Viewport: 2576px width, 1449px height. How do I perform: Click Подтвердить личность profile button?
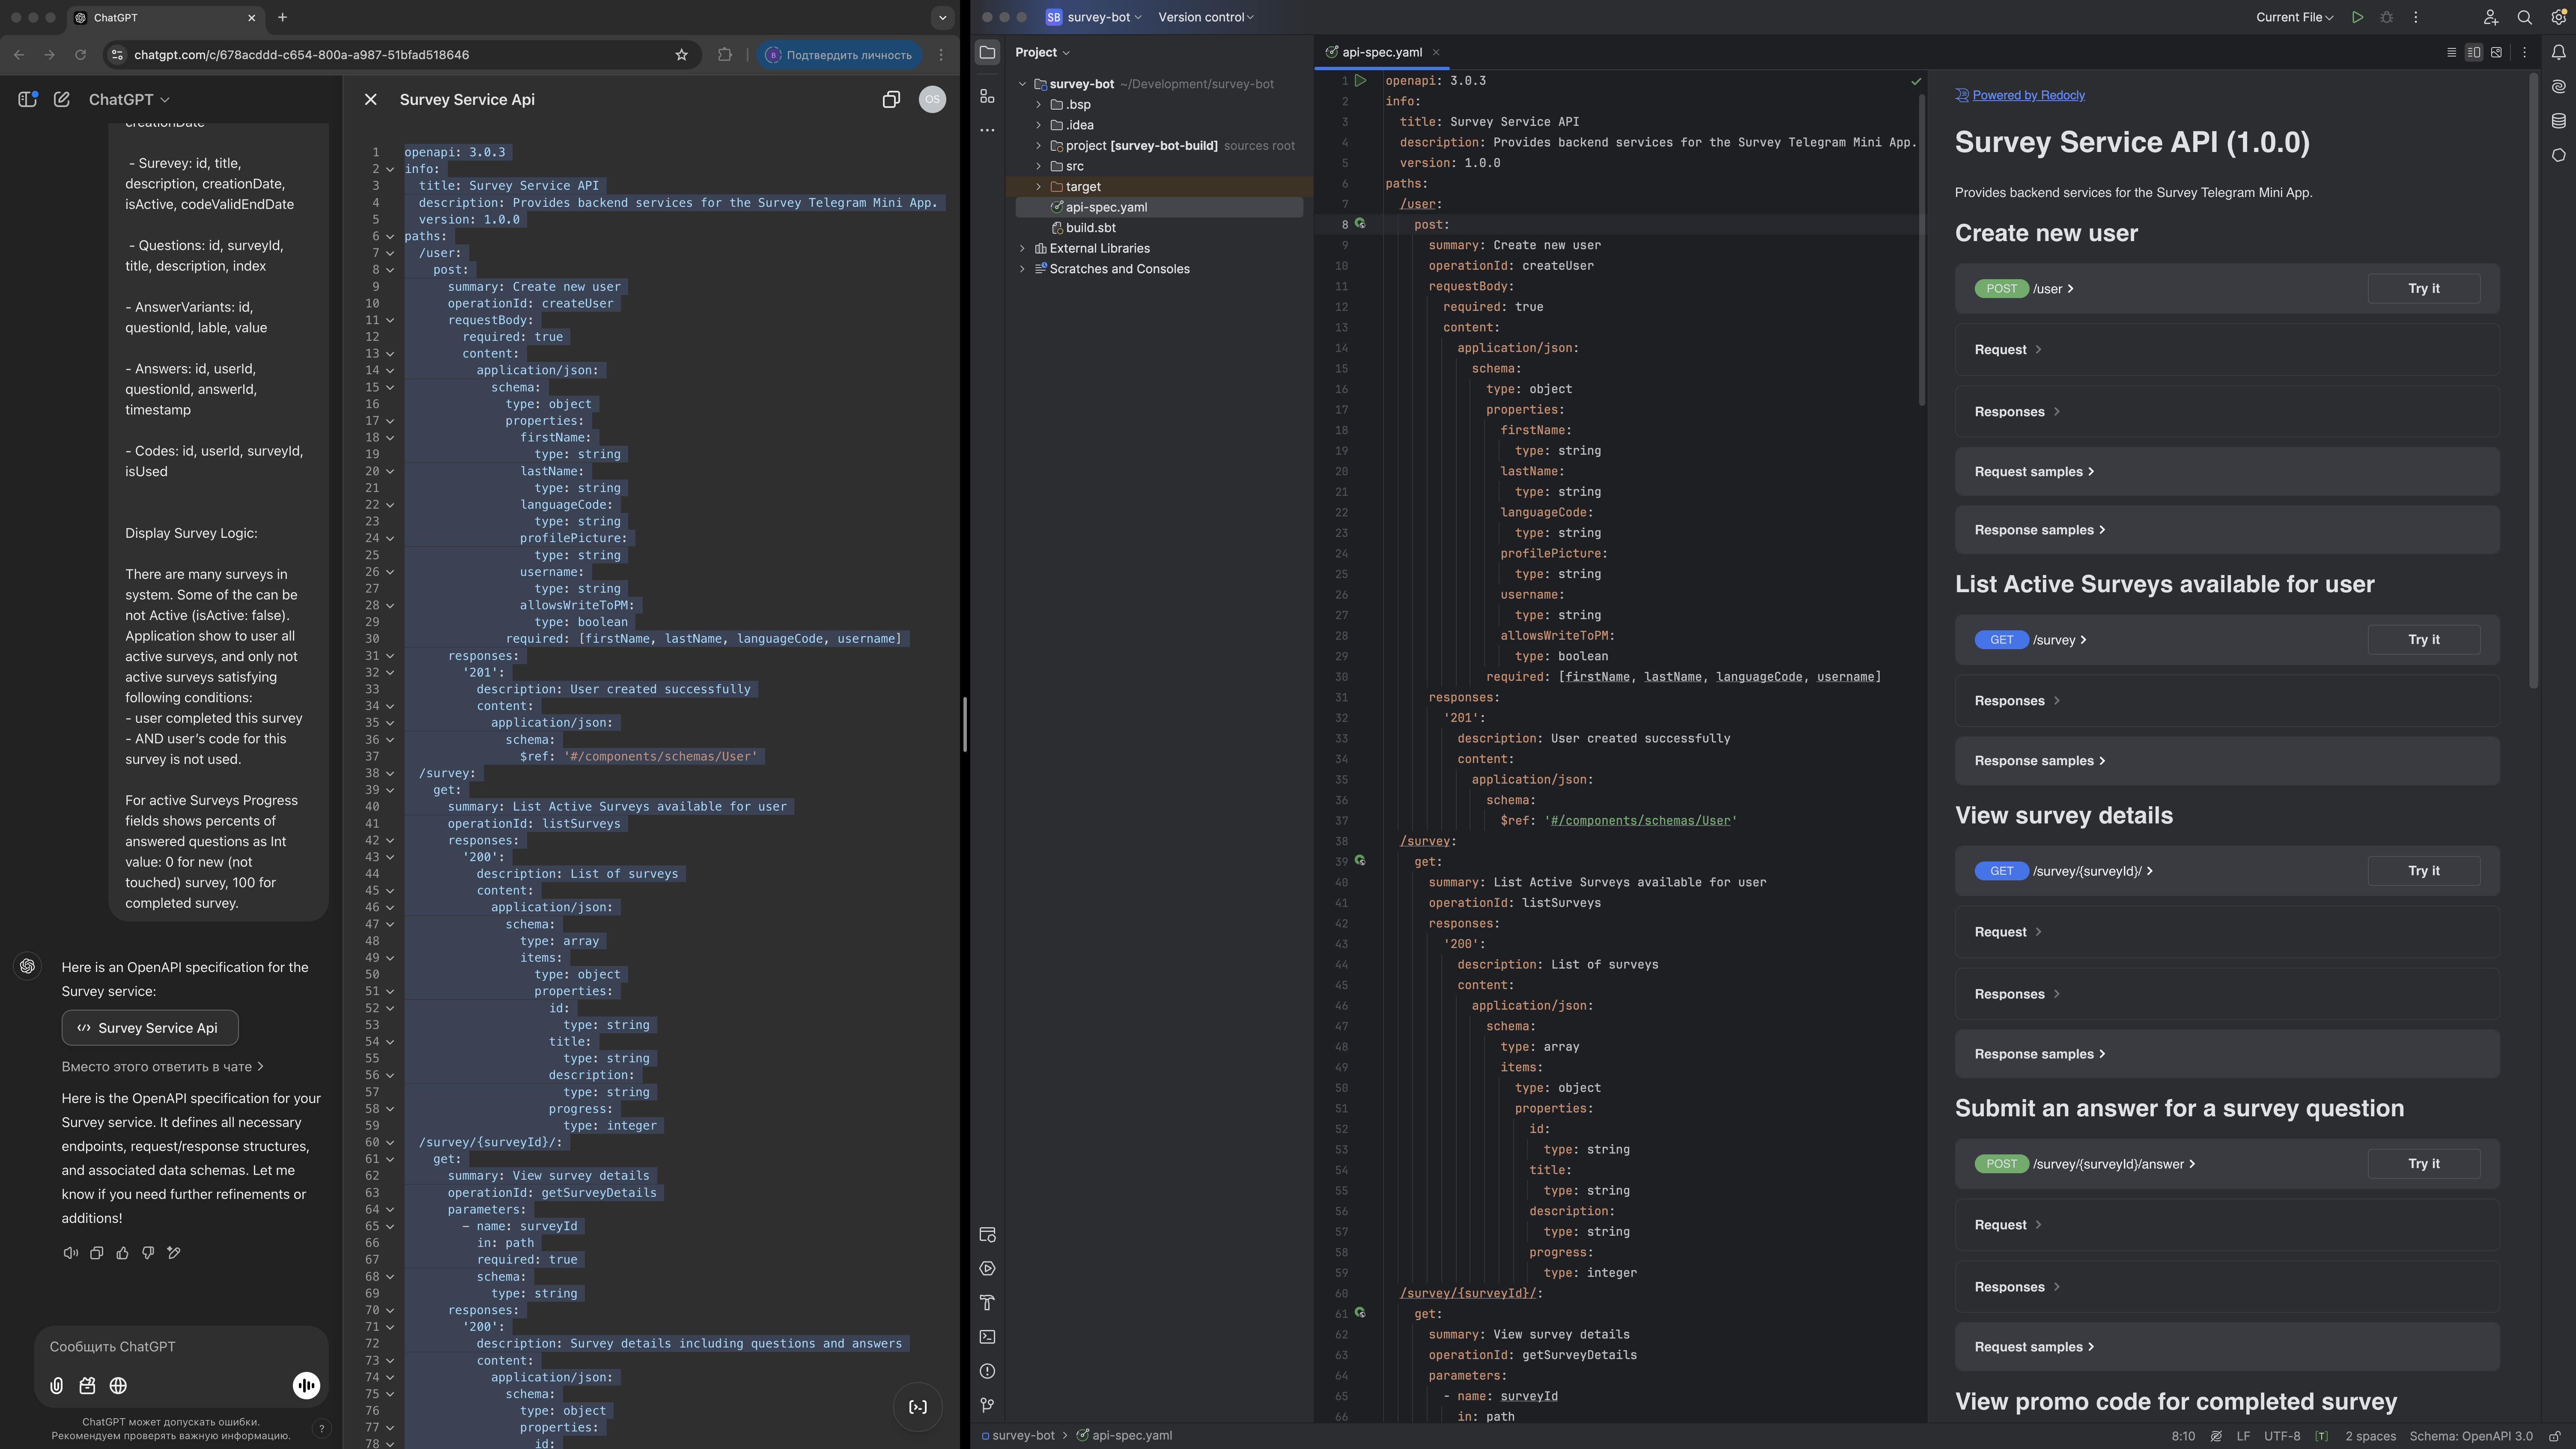point(839,55)
